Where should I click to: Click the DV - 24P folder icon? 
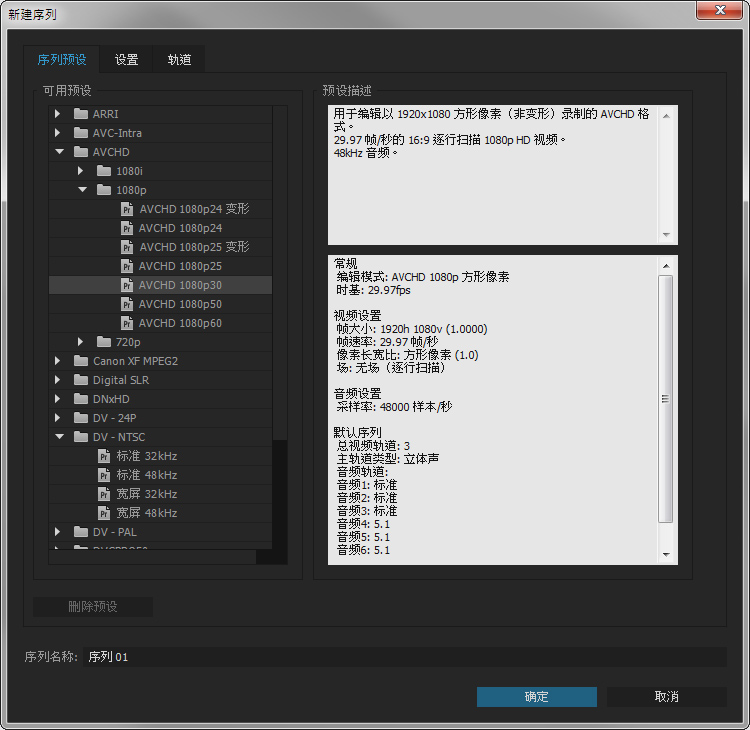[x=81, y=418]
